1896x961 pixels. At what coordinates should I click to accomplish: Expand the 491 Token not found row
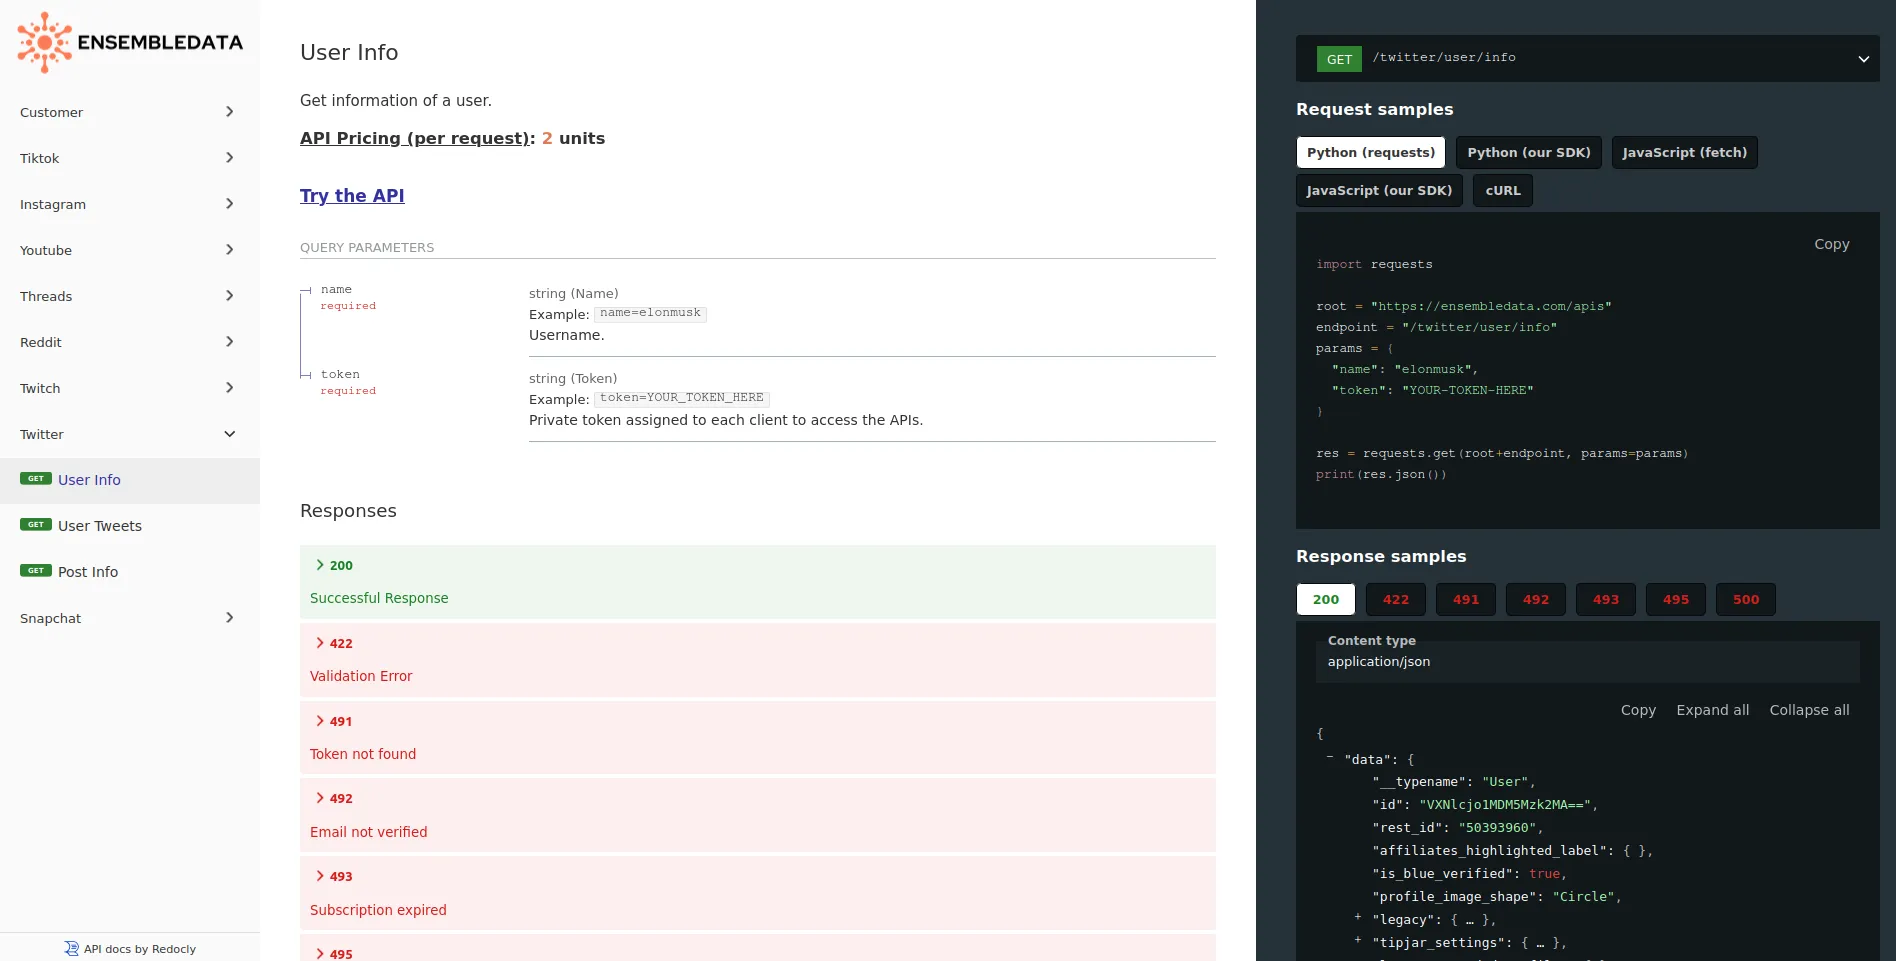758,737
